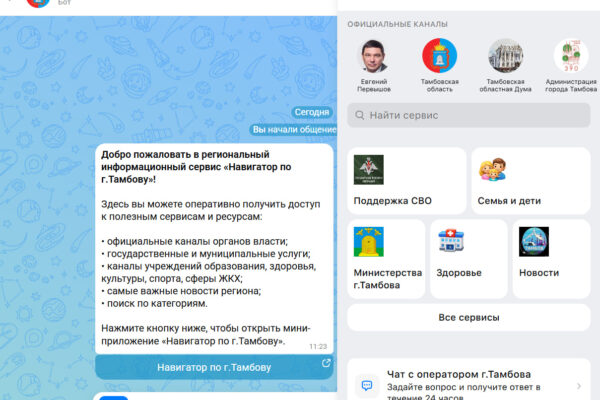The width and height of the screenshot is (600, 400).
Task: Click Администрация города Тамбова name text
Action: [x=571, y=85]
